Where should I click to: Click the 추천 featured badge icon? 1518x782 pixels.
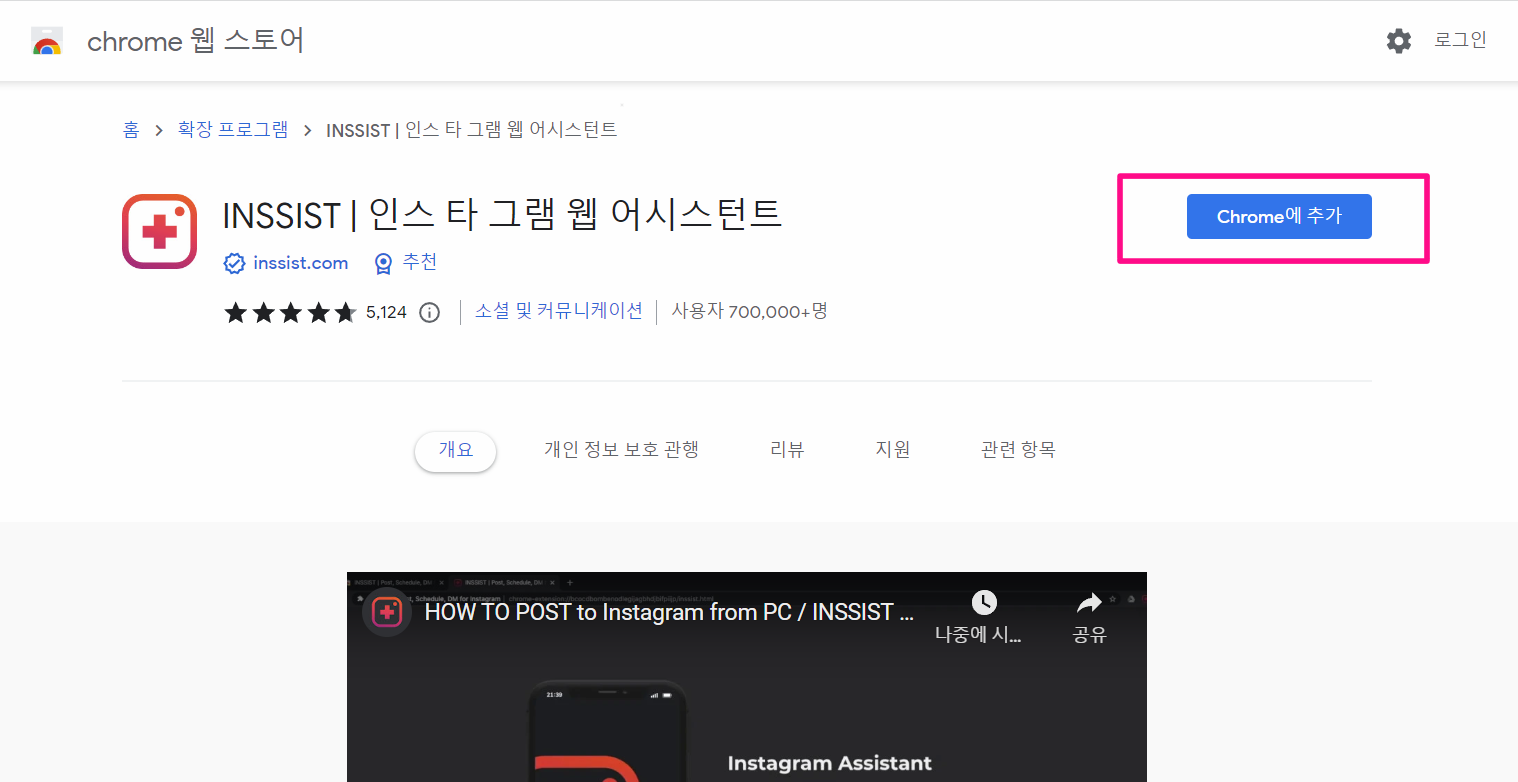click(383, 263)
